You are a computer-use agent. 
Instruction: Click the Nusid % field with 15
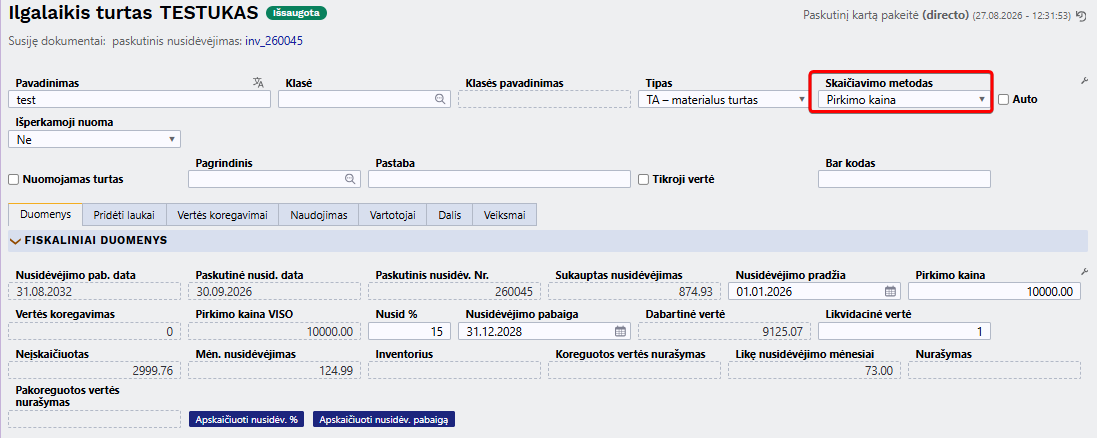point(409,330)
